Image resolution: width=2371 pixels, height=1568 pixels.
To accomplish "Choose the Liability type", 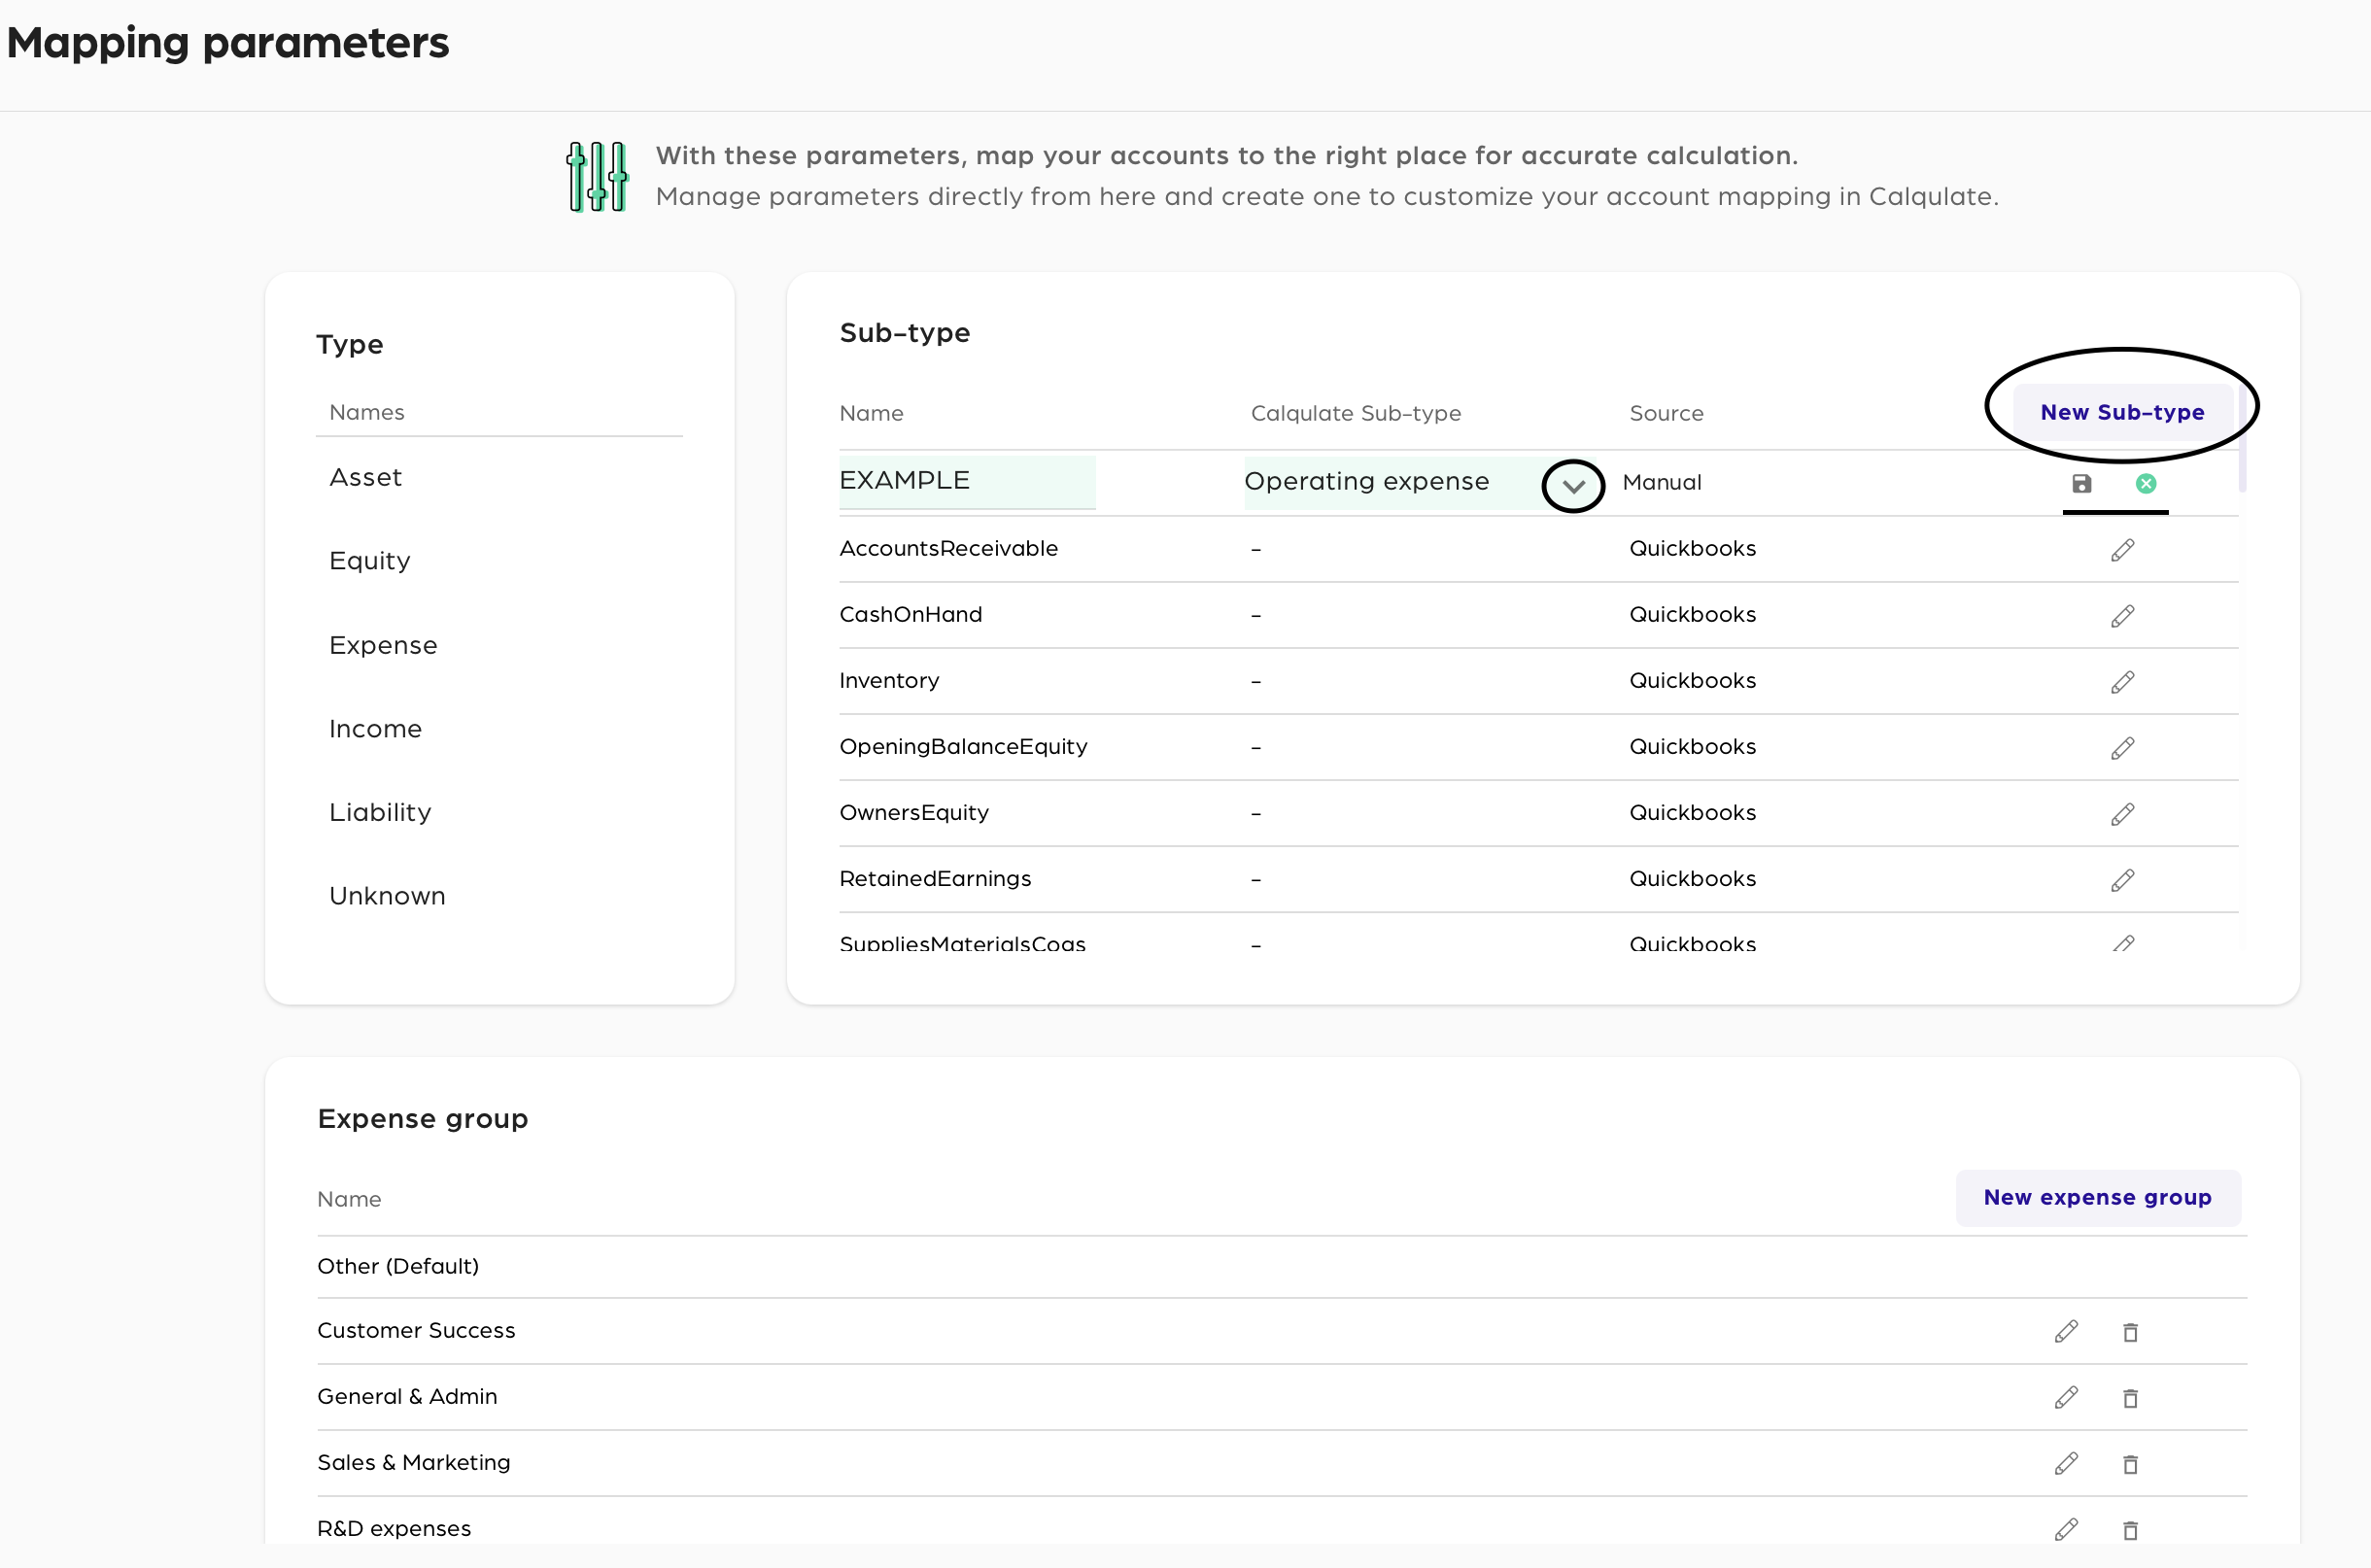I will coord(380,812).
